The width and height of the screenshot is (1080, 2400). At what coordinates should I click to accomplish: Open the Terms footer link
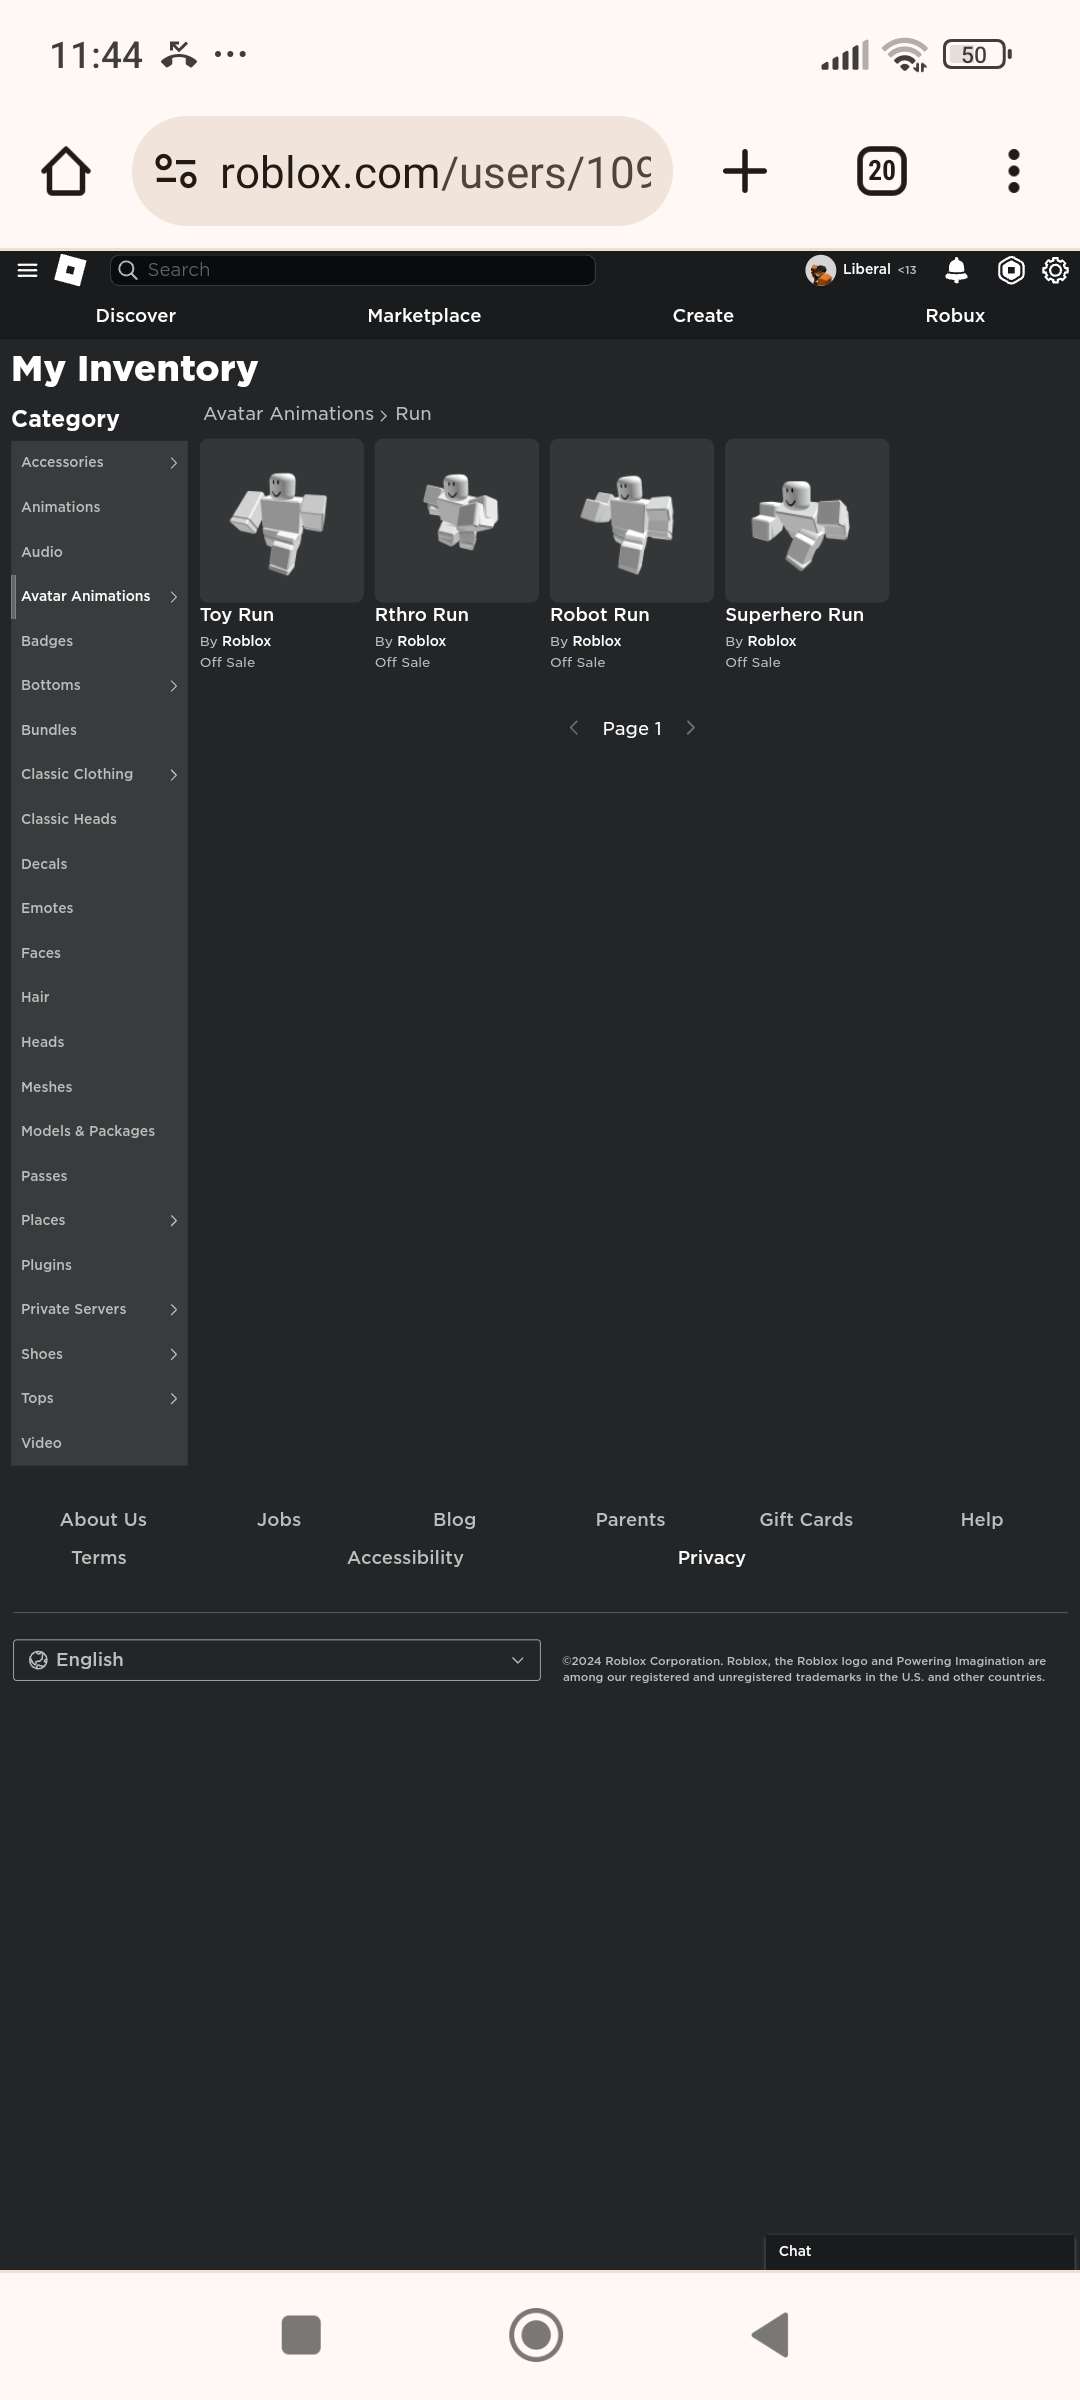coord(99,1558)
